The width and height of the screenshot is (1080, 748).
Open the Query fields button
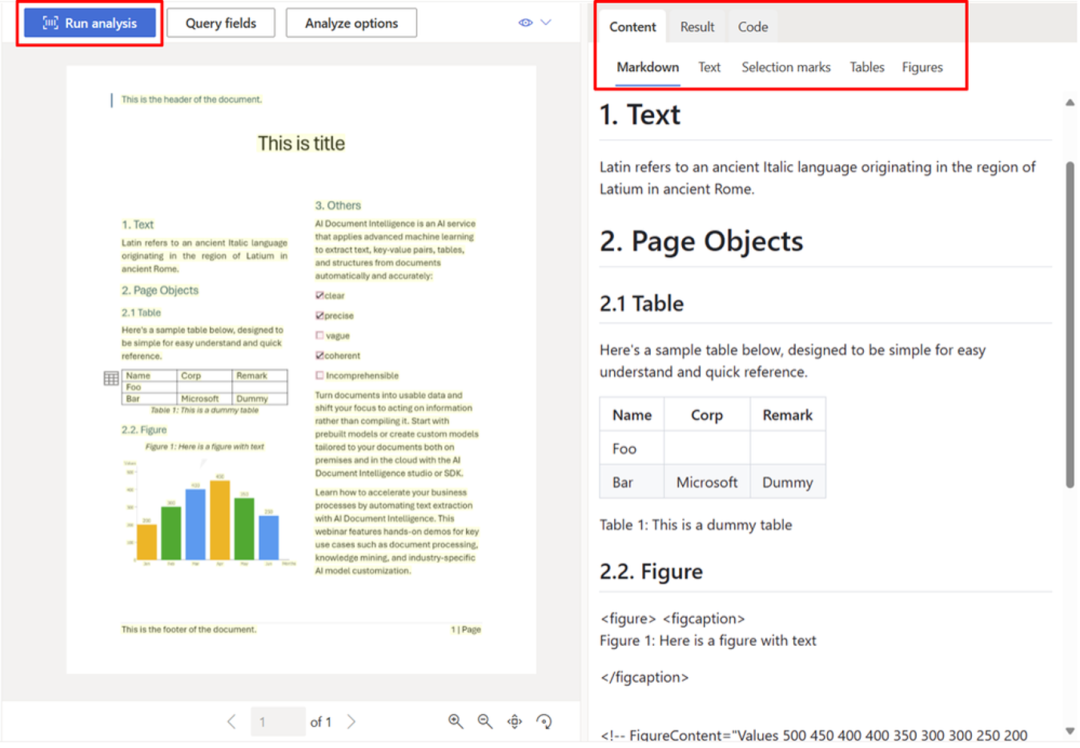tap(220, 23)
